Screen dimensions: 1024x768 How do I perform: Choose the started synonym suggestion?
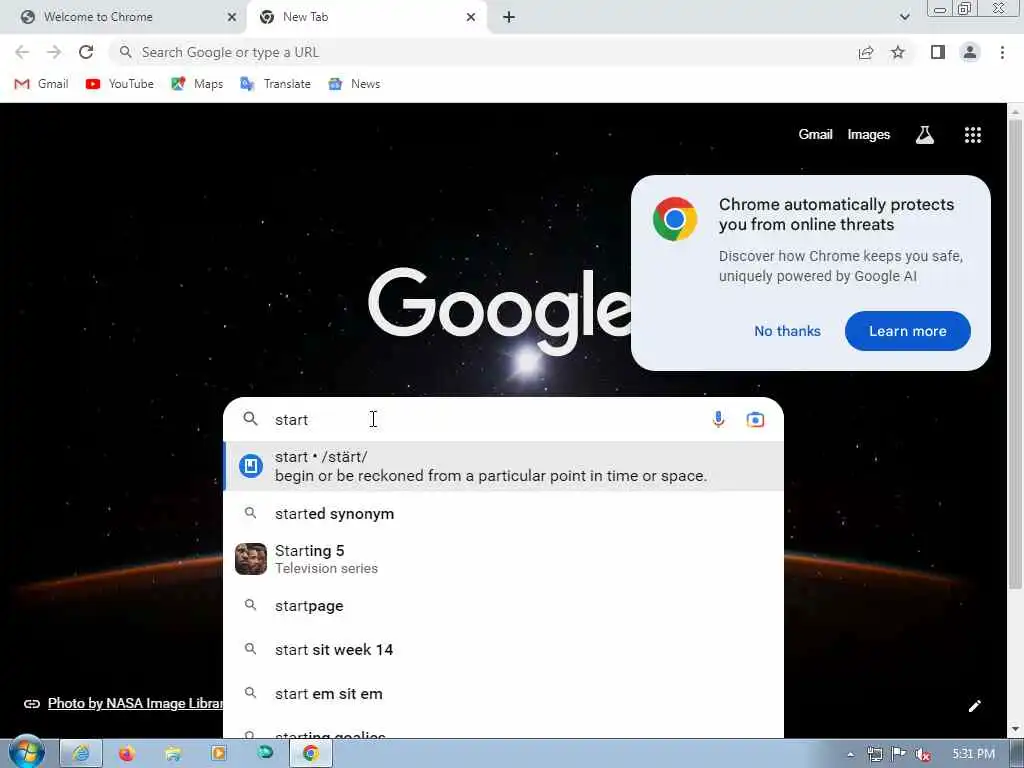(504, 514)
